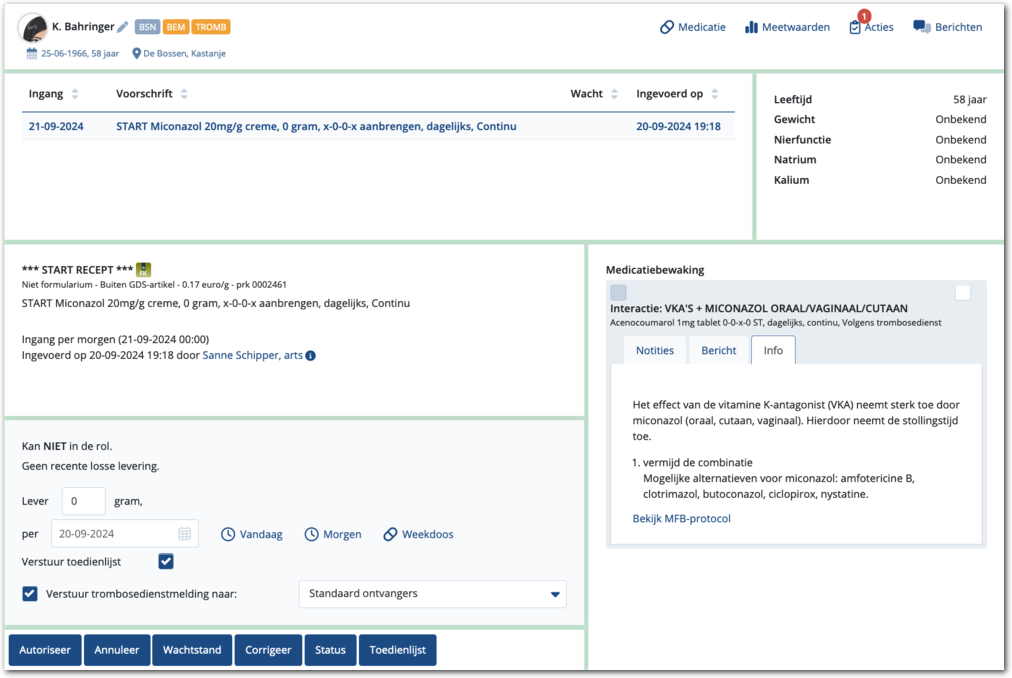The width and height of the screenshot is (1012, 678).
Task: Switch to the Bericht tab
Action: pos(718,350)
